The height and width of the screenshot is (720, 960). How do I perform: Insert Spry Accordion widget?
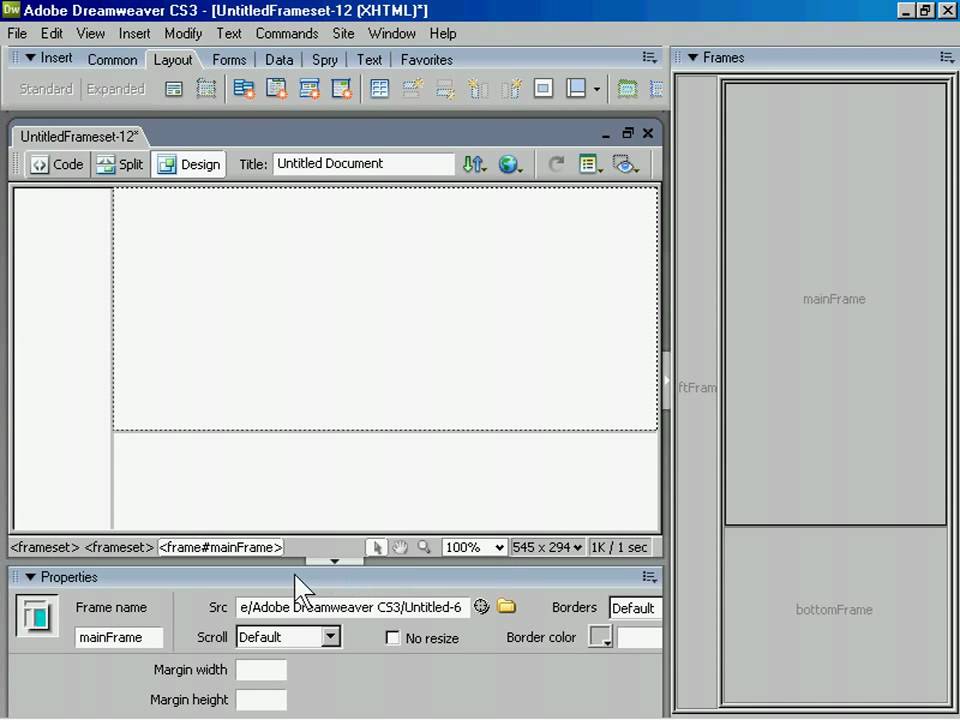[309, 89]
